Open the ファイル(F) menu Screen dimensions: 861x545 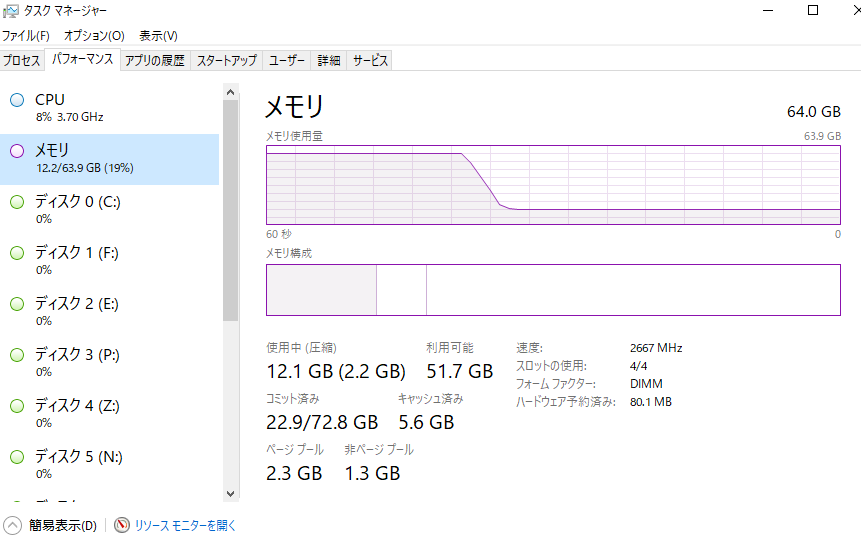click(x=25, y=35)
